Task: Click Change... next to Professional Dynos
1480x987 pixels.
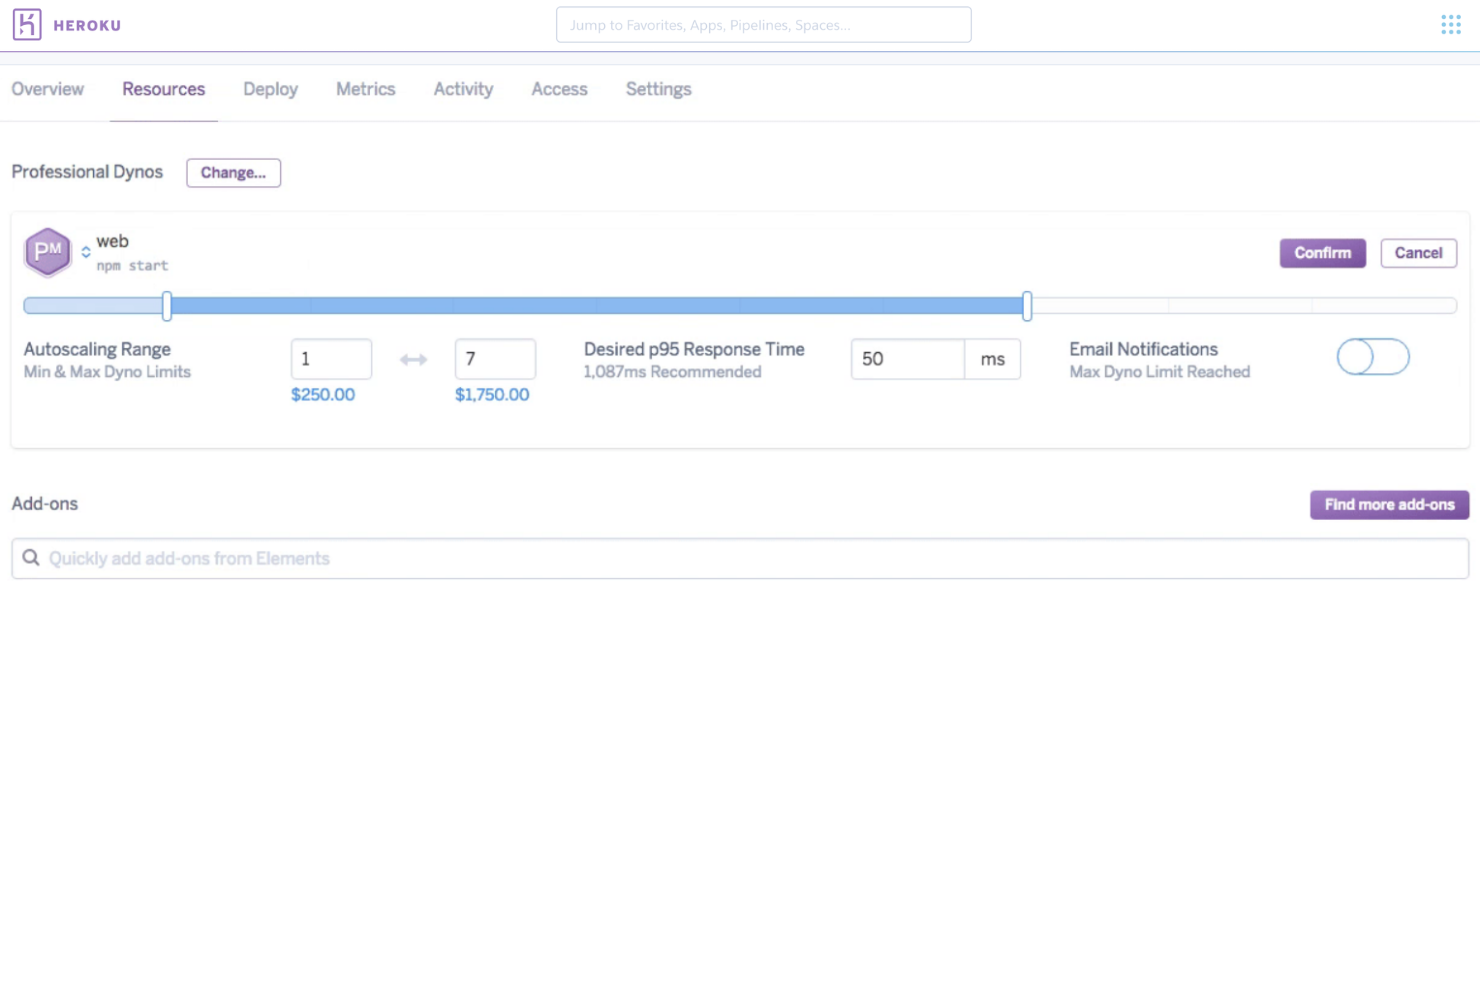Action: pos(233,172)
